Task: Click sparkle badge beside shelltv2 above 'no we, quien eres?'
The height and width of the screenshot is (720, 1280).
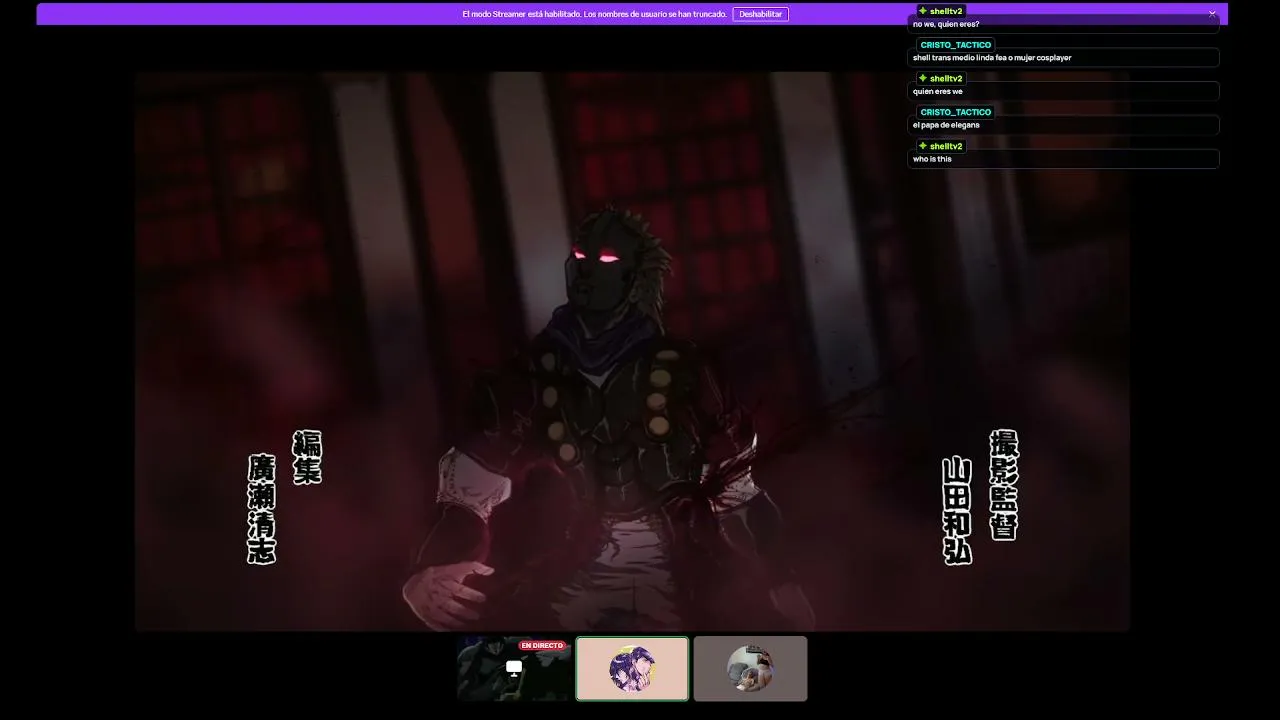Action: pos(923,11)
